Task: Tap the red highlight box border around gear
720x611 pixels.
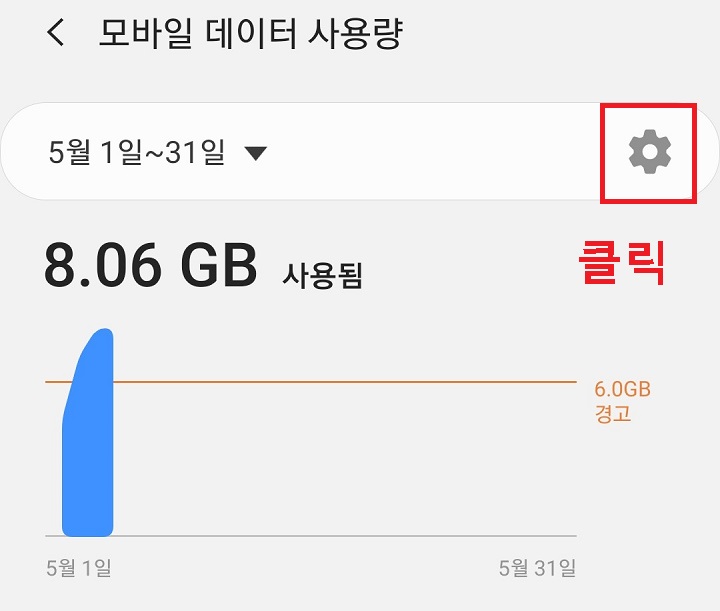Action: tap(648, 106)
